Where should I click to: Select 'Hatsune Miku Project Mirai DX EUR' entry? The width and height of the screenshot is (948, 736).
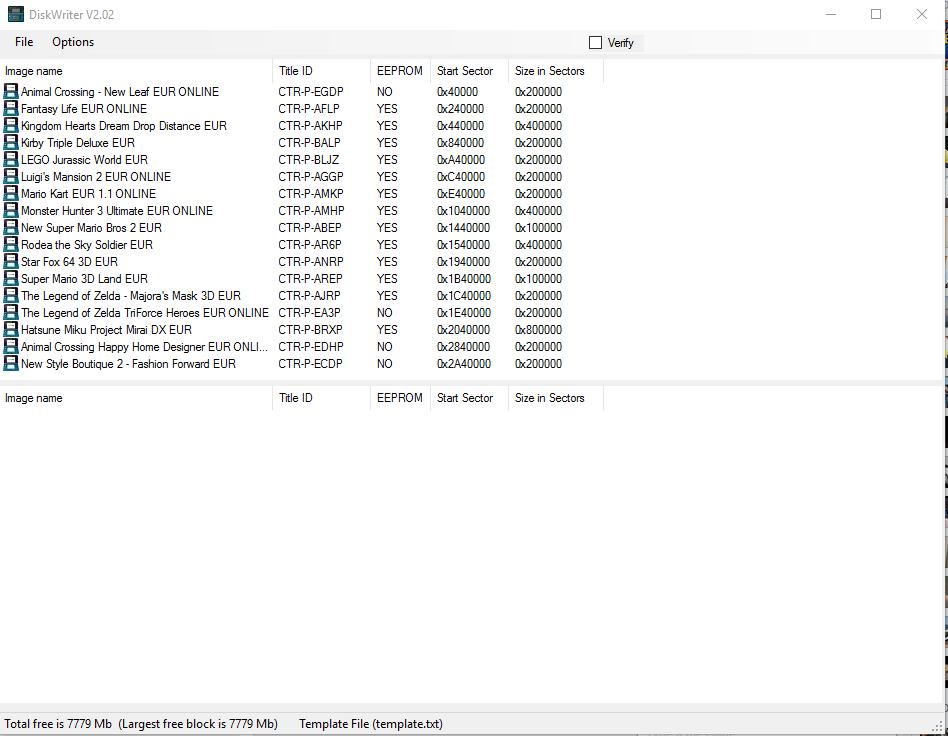[106, 329]
